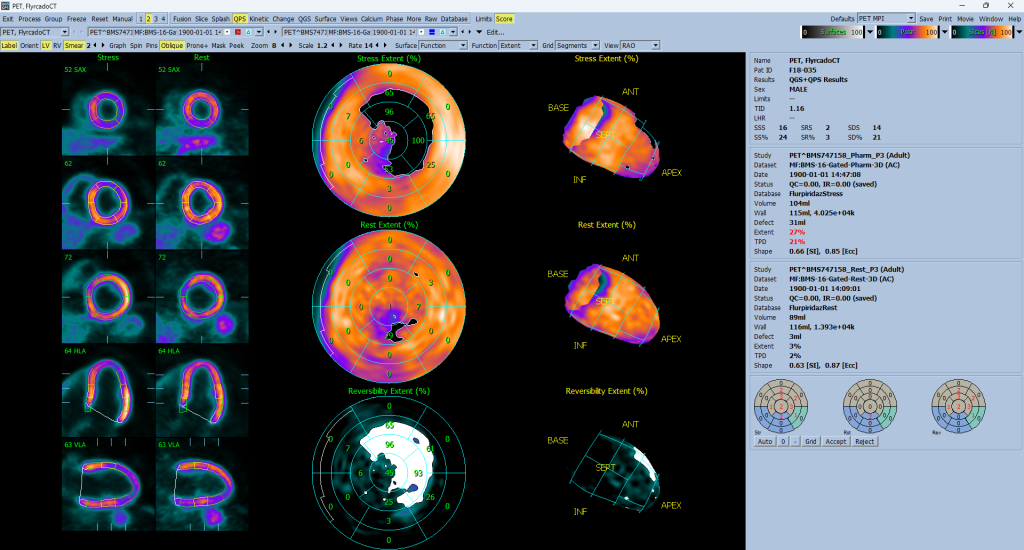Open the Kinetic page
This screenshot has height=550, width=1024.
pyautogui.click(x=259, y=19)
